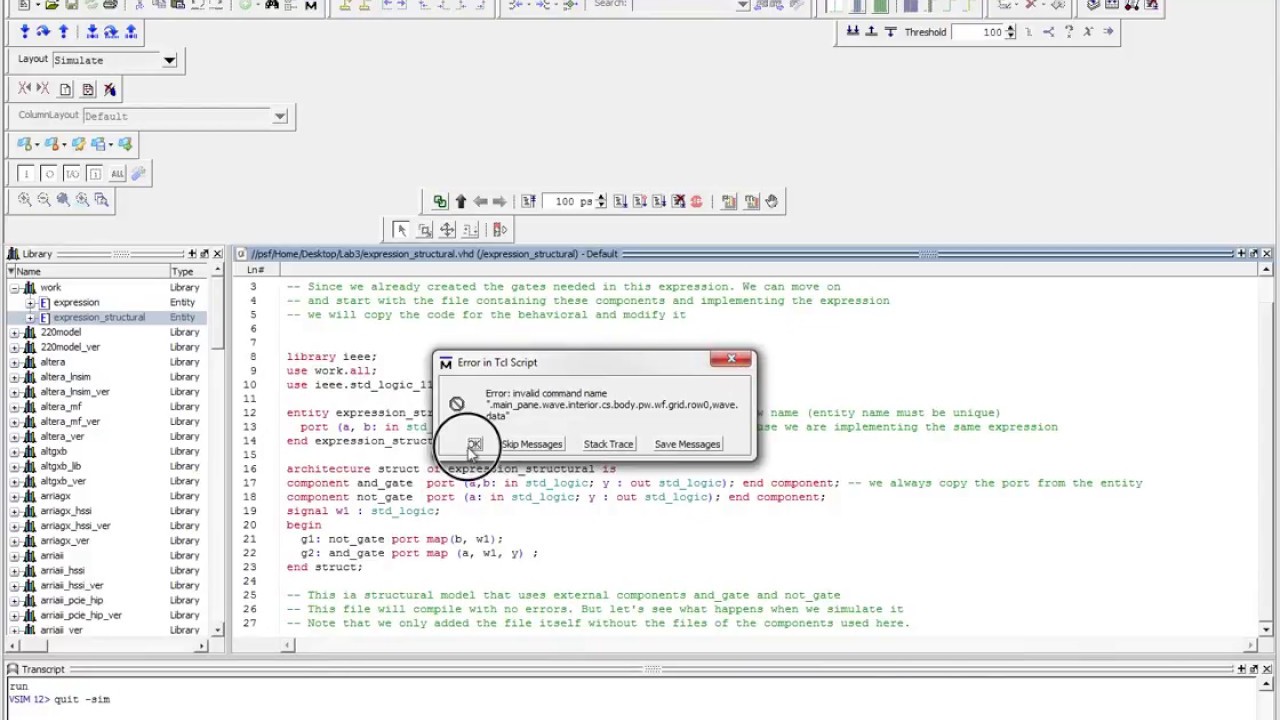1280x720 pixels.
Task: Close the Error in Tcl Script dialog
Action: click(x=731, y=358)
